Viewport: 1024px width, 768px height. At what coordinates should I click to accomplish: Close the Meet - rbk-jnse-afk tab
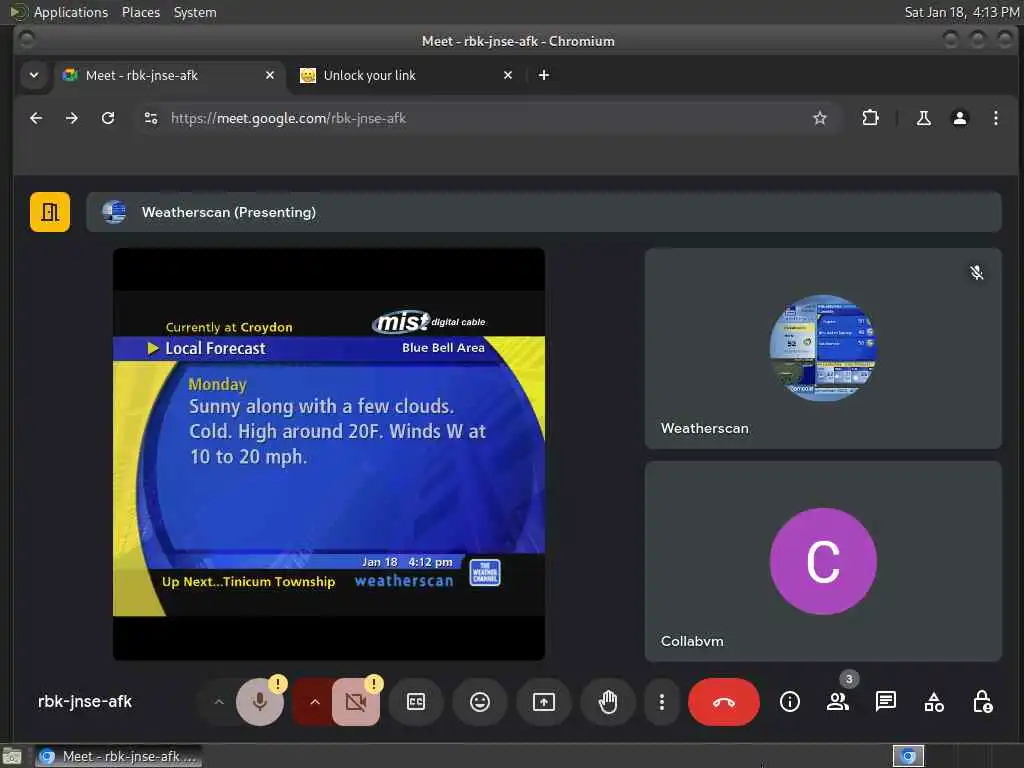tap(270, 75)
